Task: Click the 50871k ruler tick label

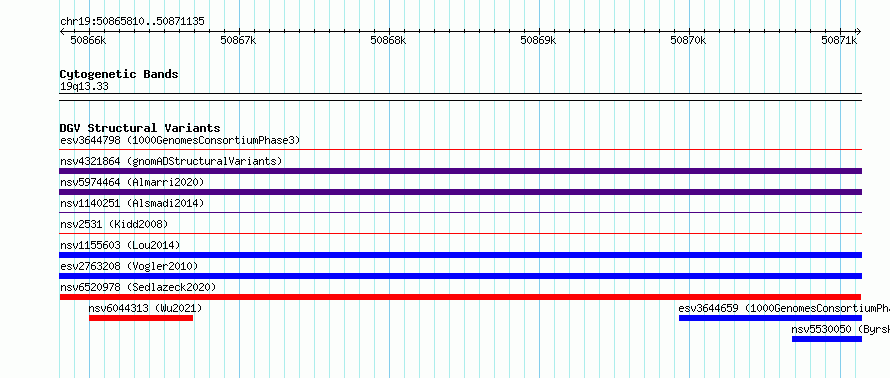Action: click(838, 40)
